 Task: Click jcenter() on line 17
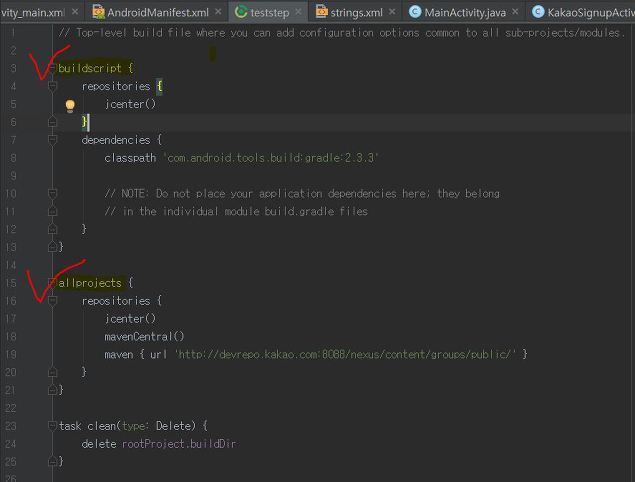tap(130, 318)
